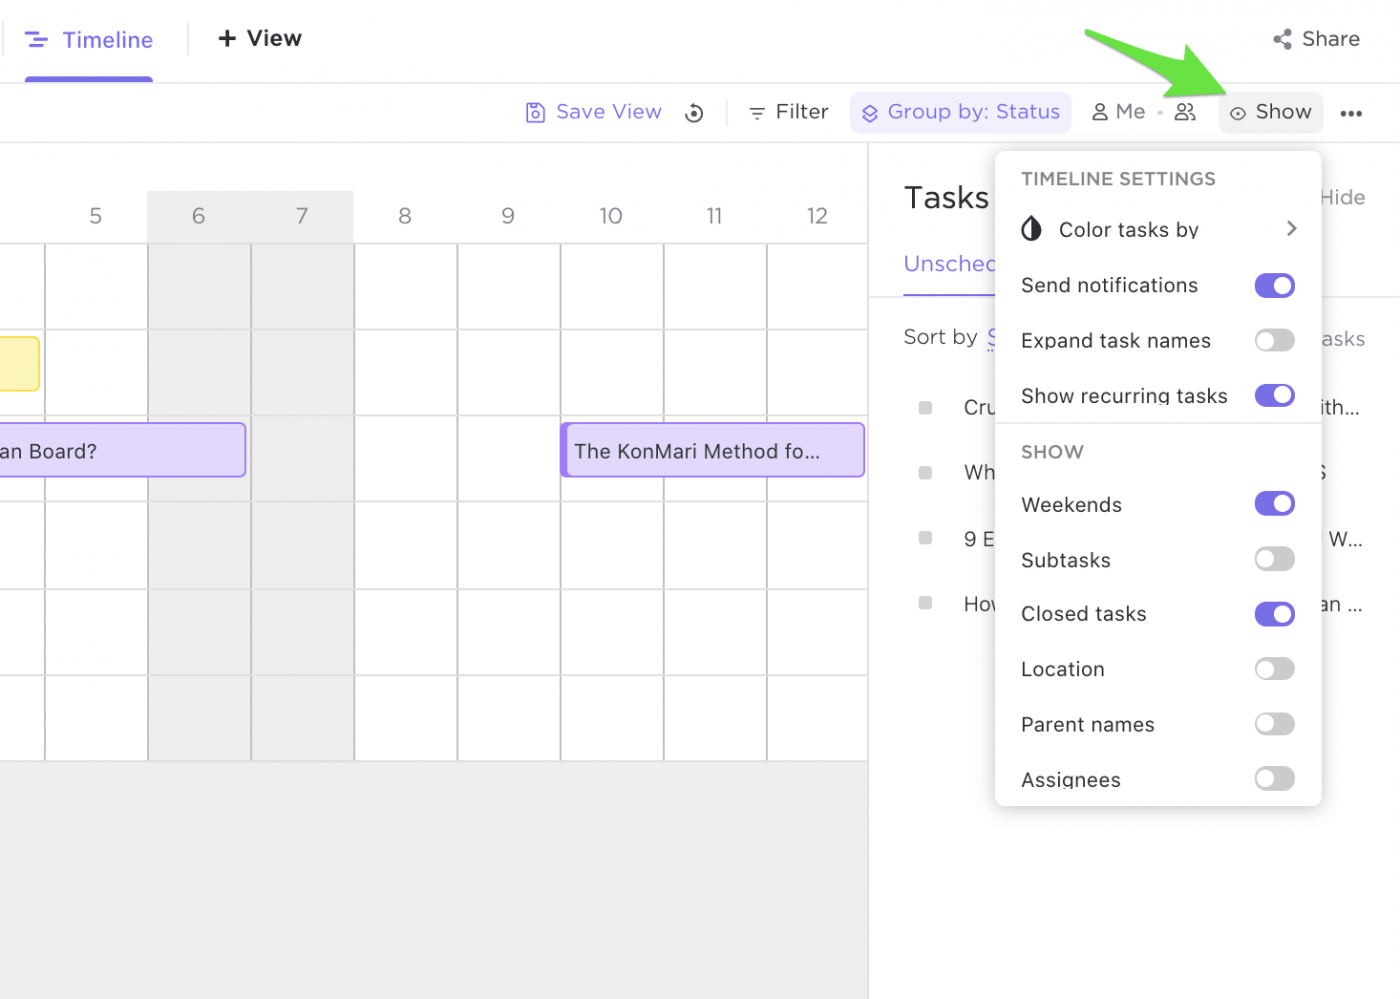1400x999 pixels.
Task: Click the autosave refresh icon
Action: point(694,113)
